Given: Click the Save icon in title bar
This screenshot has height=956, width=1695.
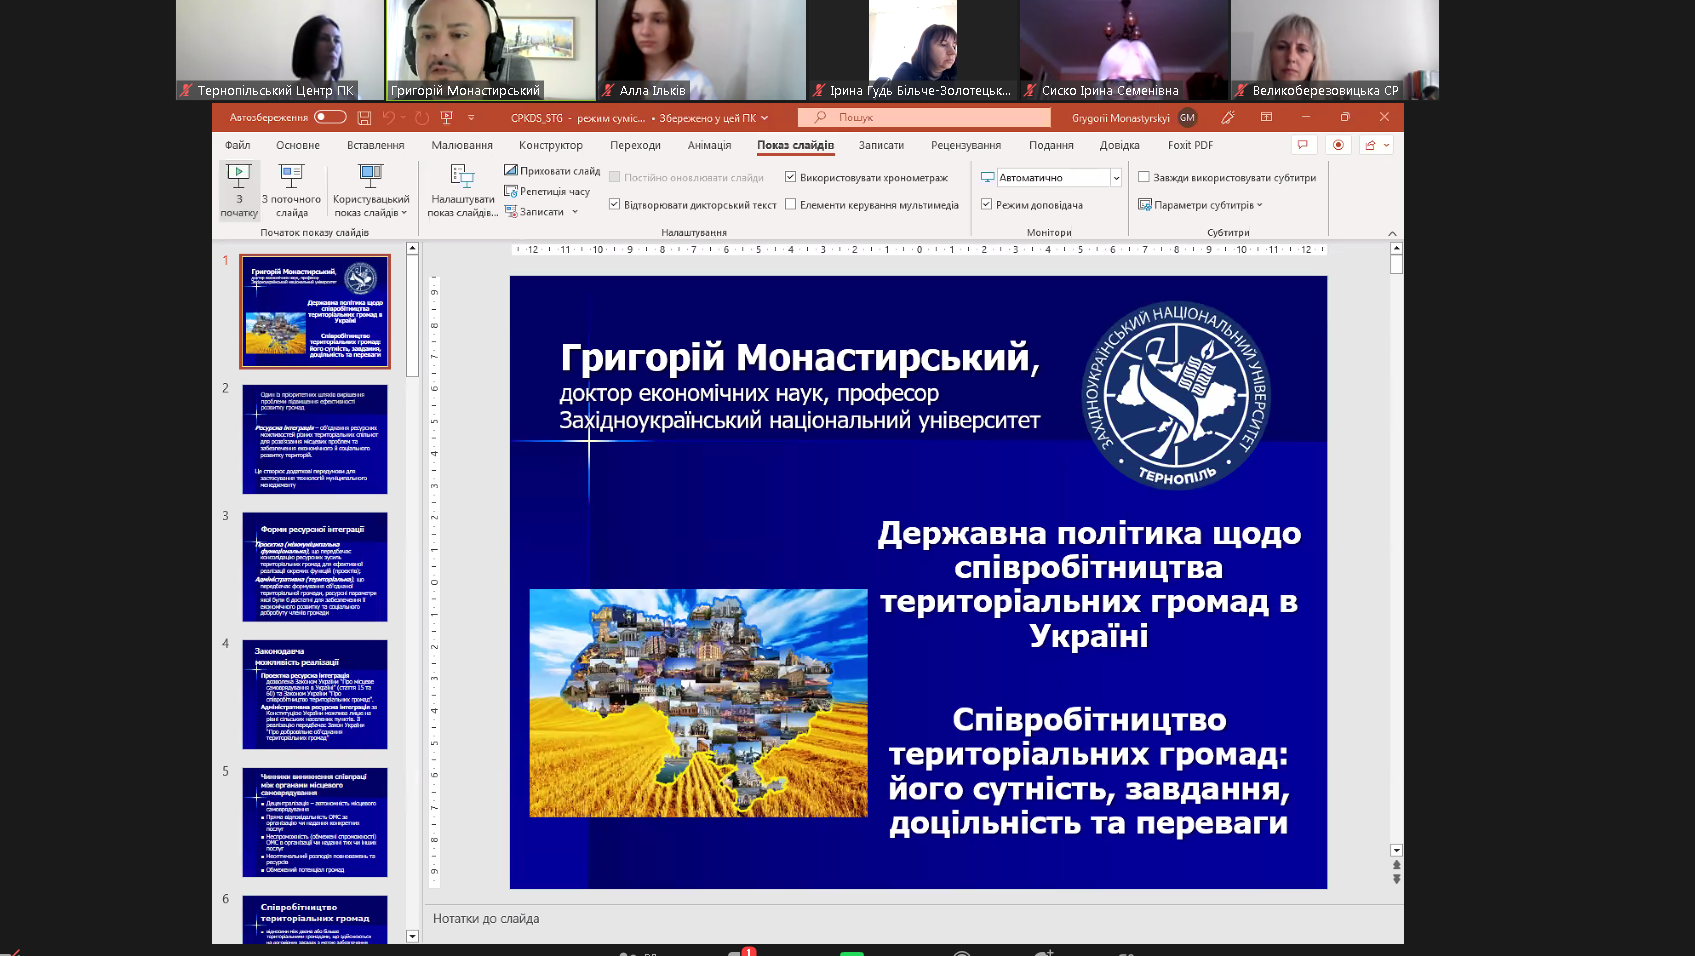Looking at the screenshot, I should (x=364, y=118).
